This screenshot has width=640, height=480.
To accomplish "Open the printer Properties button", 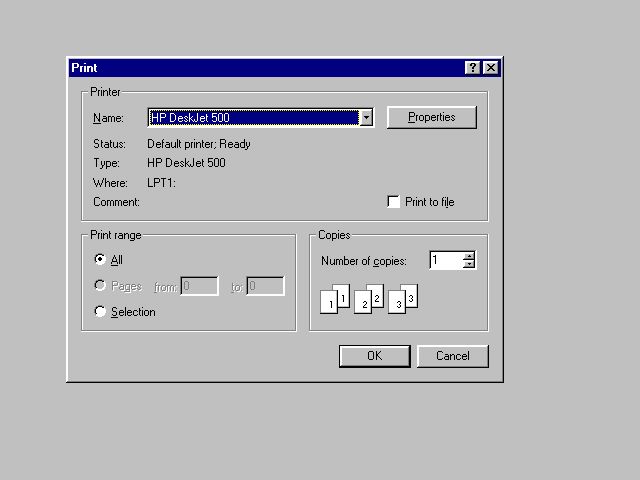I will tap(431, 117).
